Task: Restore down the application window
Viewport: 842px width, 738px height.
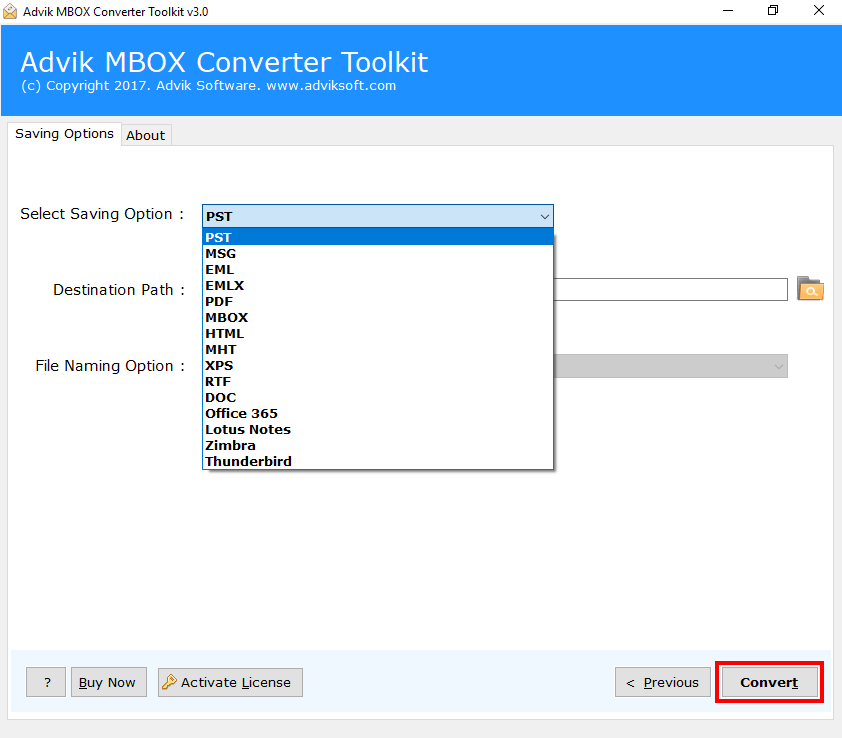Action: click(773, 11)
